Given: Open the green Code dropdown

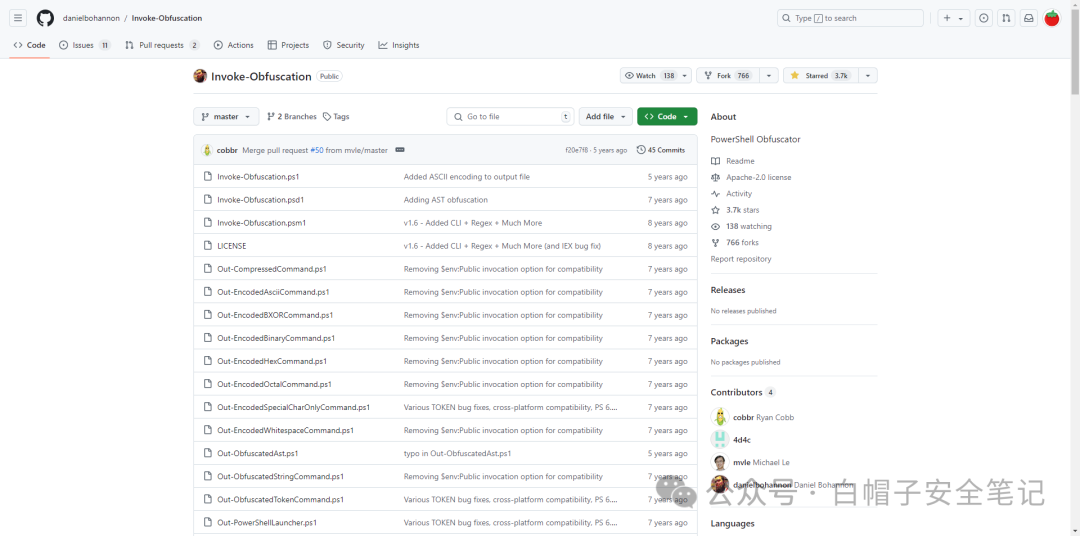Looking at the screenshot, I should (667, 116).
